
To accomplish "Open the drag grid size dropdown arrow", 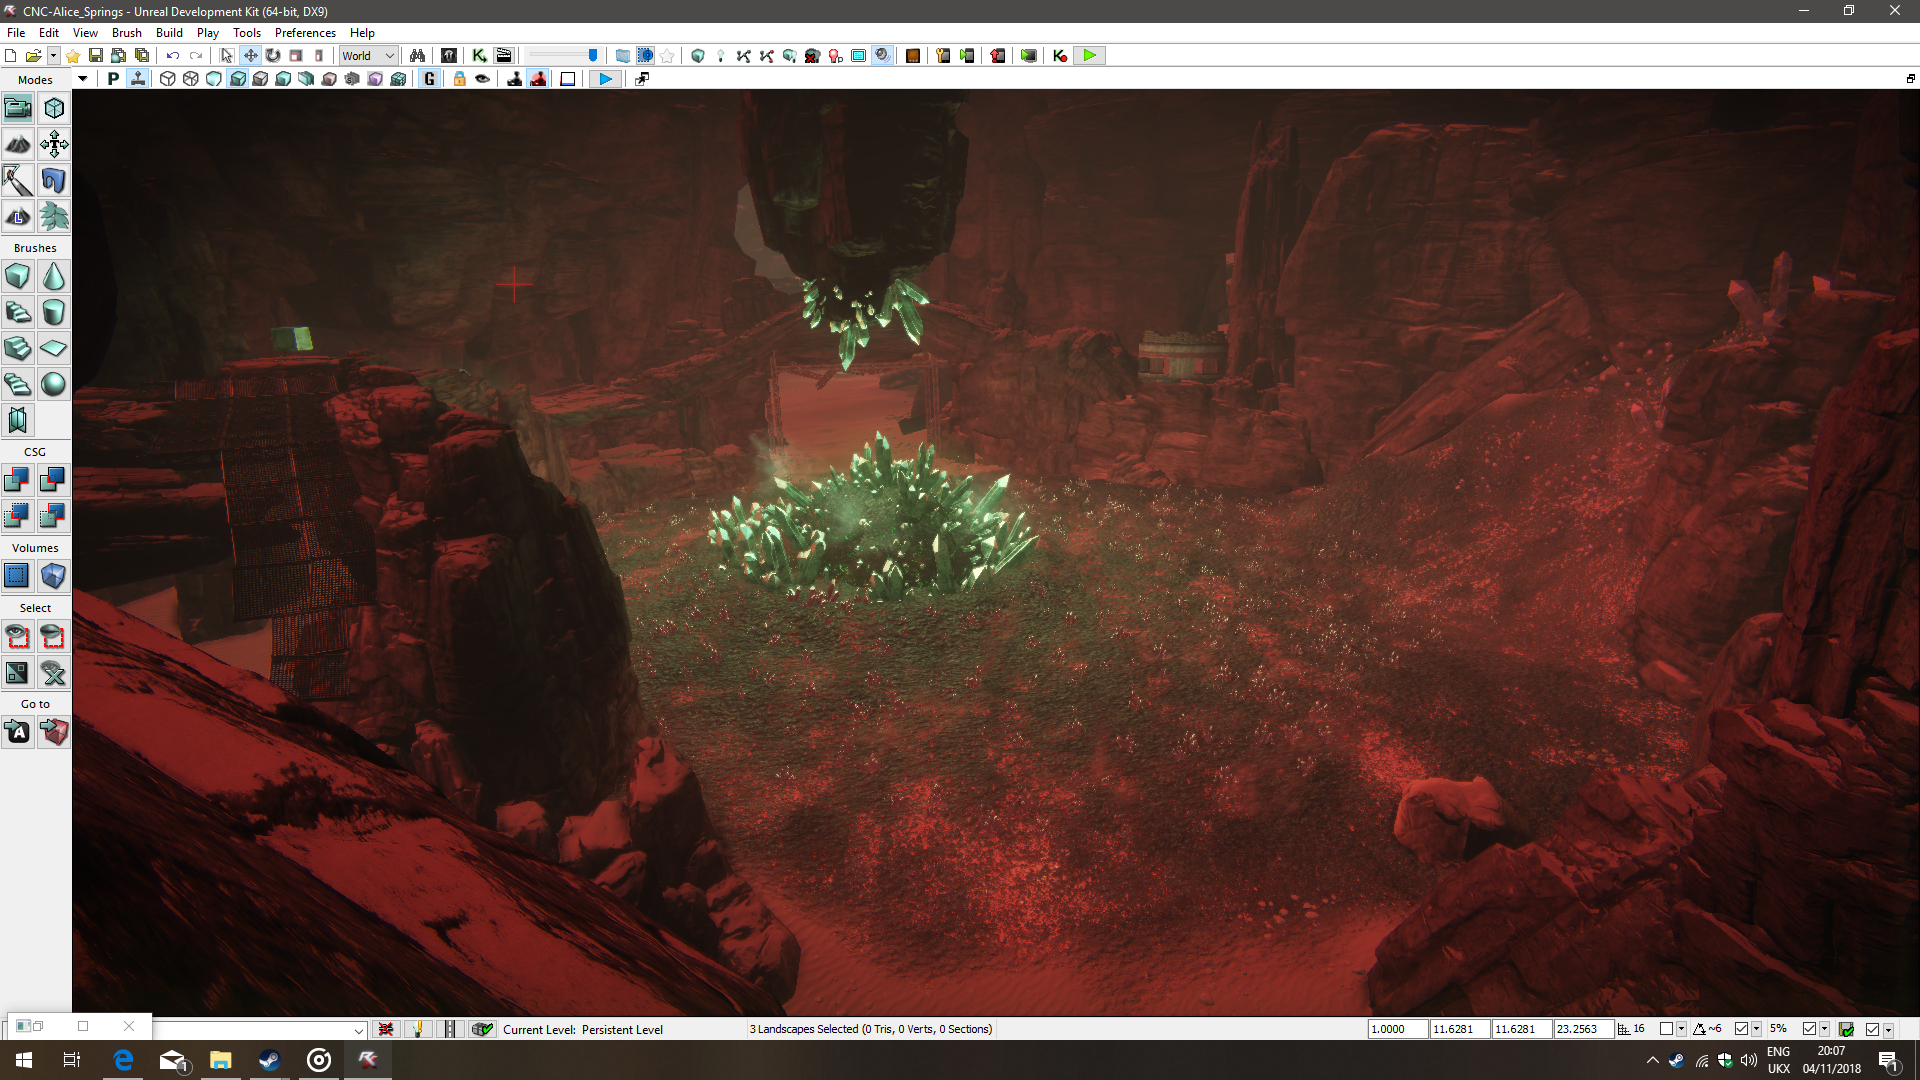I will [1681, 1029].
